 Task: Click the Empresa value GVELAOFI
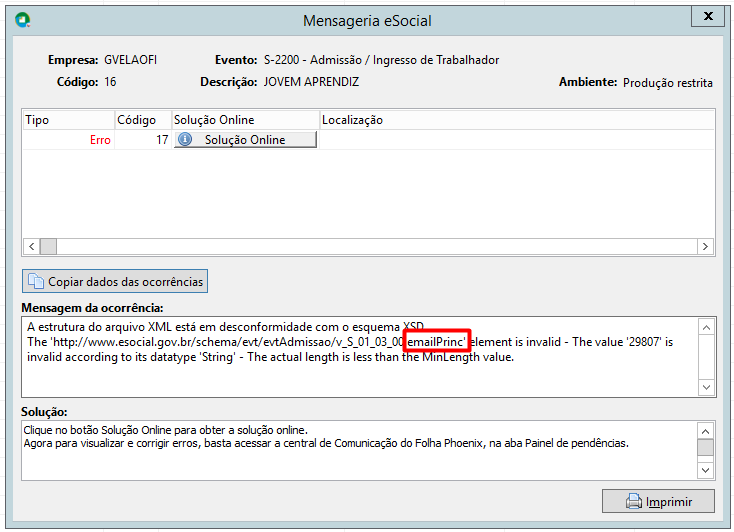click(131, 60)
